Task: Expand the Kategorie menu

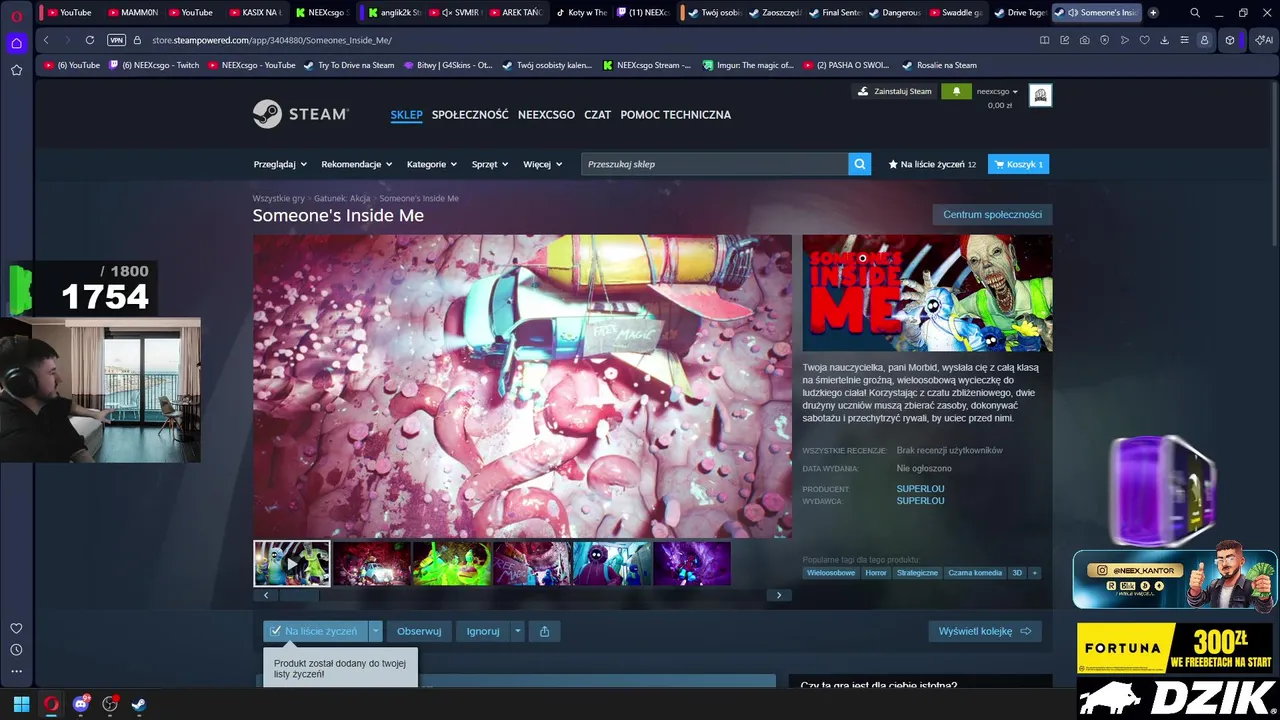Action: (x=432, y=164)
